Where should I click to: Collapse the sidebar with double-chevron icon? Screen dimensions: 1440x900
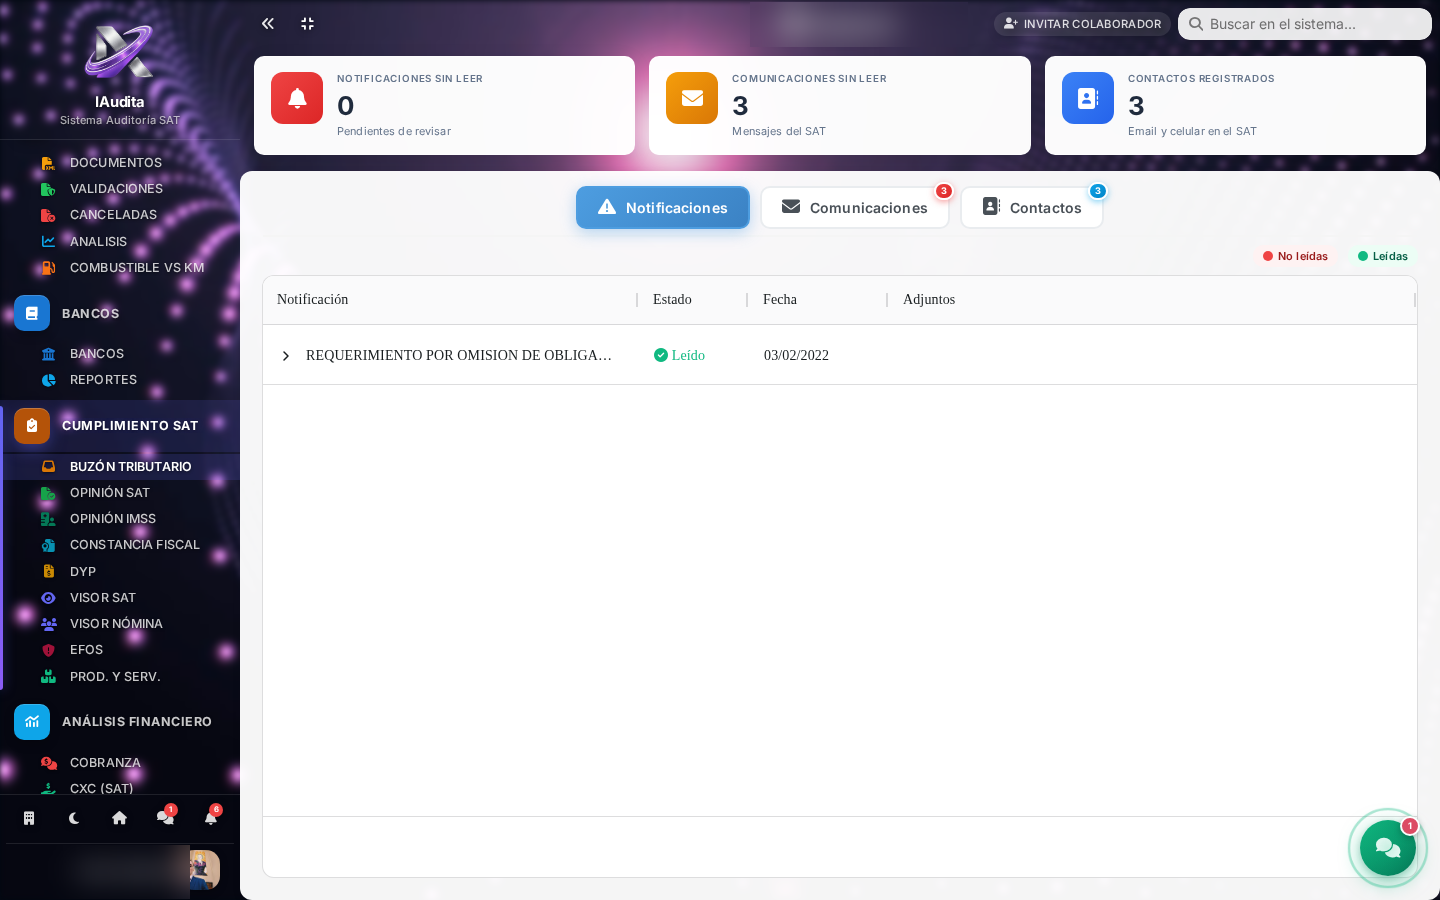[268, 23]
